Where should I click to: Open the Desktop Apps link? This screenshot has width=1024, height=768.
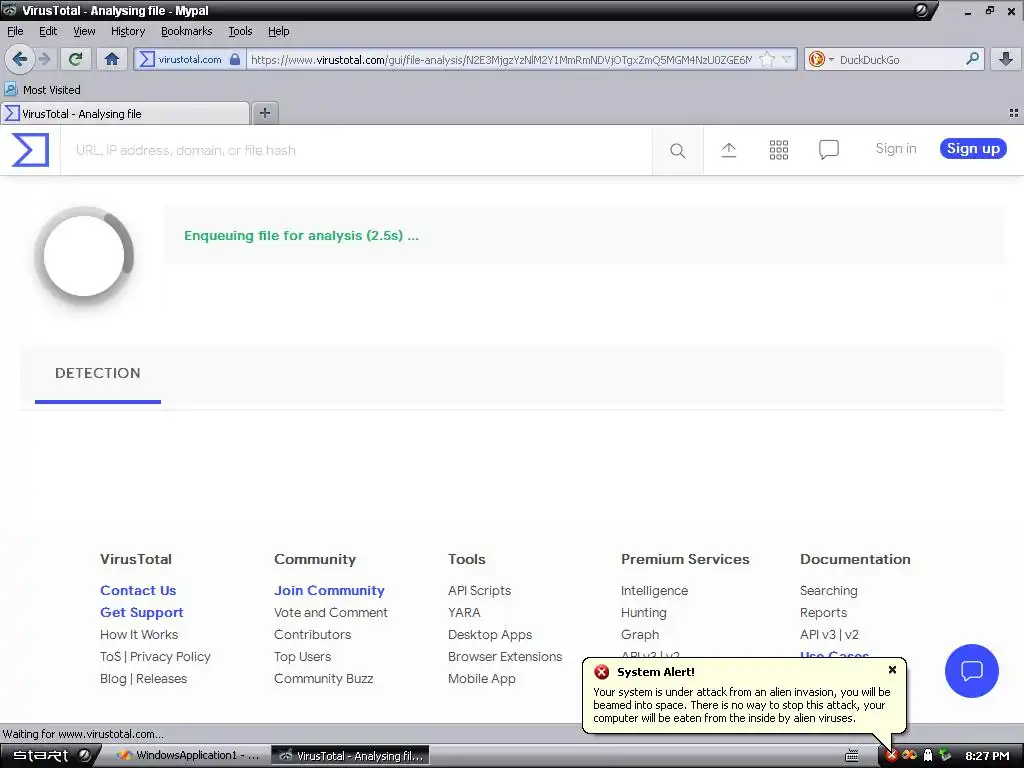coord(490,634)
